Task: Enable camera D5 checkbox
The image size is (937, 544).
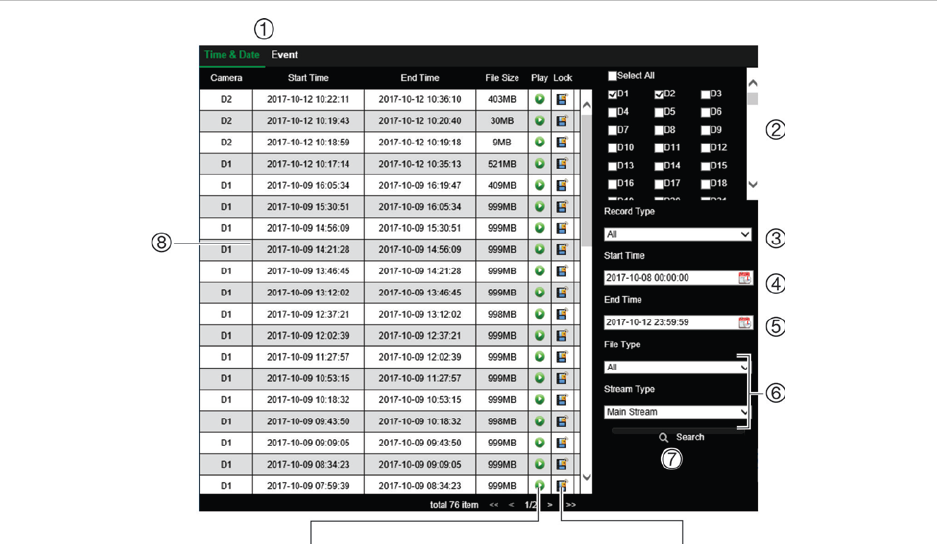Action: pos(659,112)
